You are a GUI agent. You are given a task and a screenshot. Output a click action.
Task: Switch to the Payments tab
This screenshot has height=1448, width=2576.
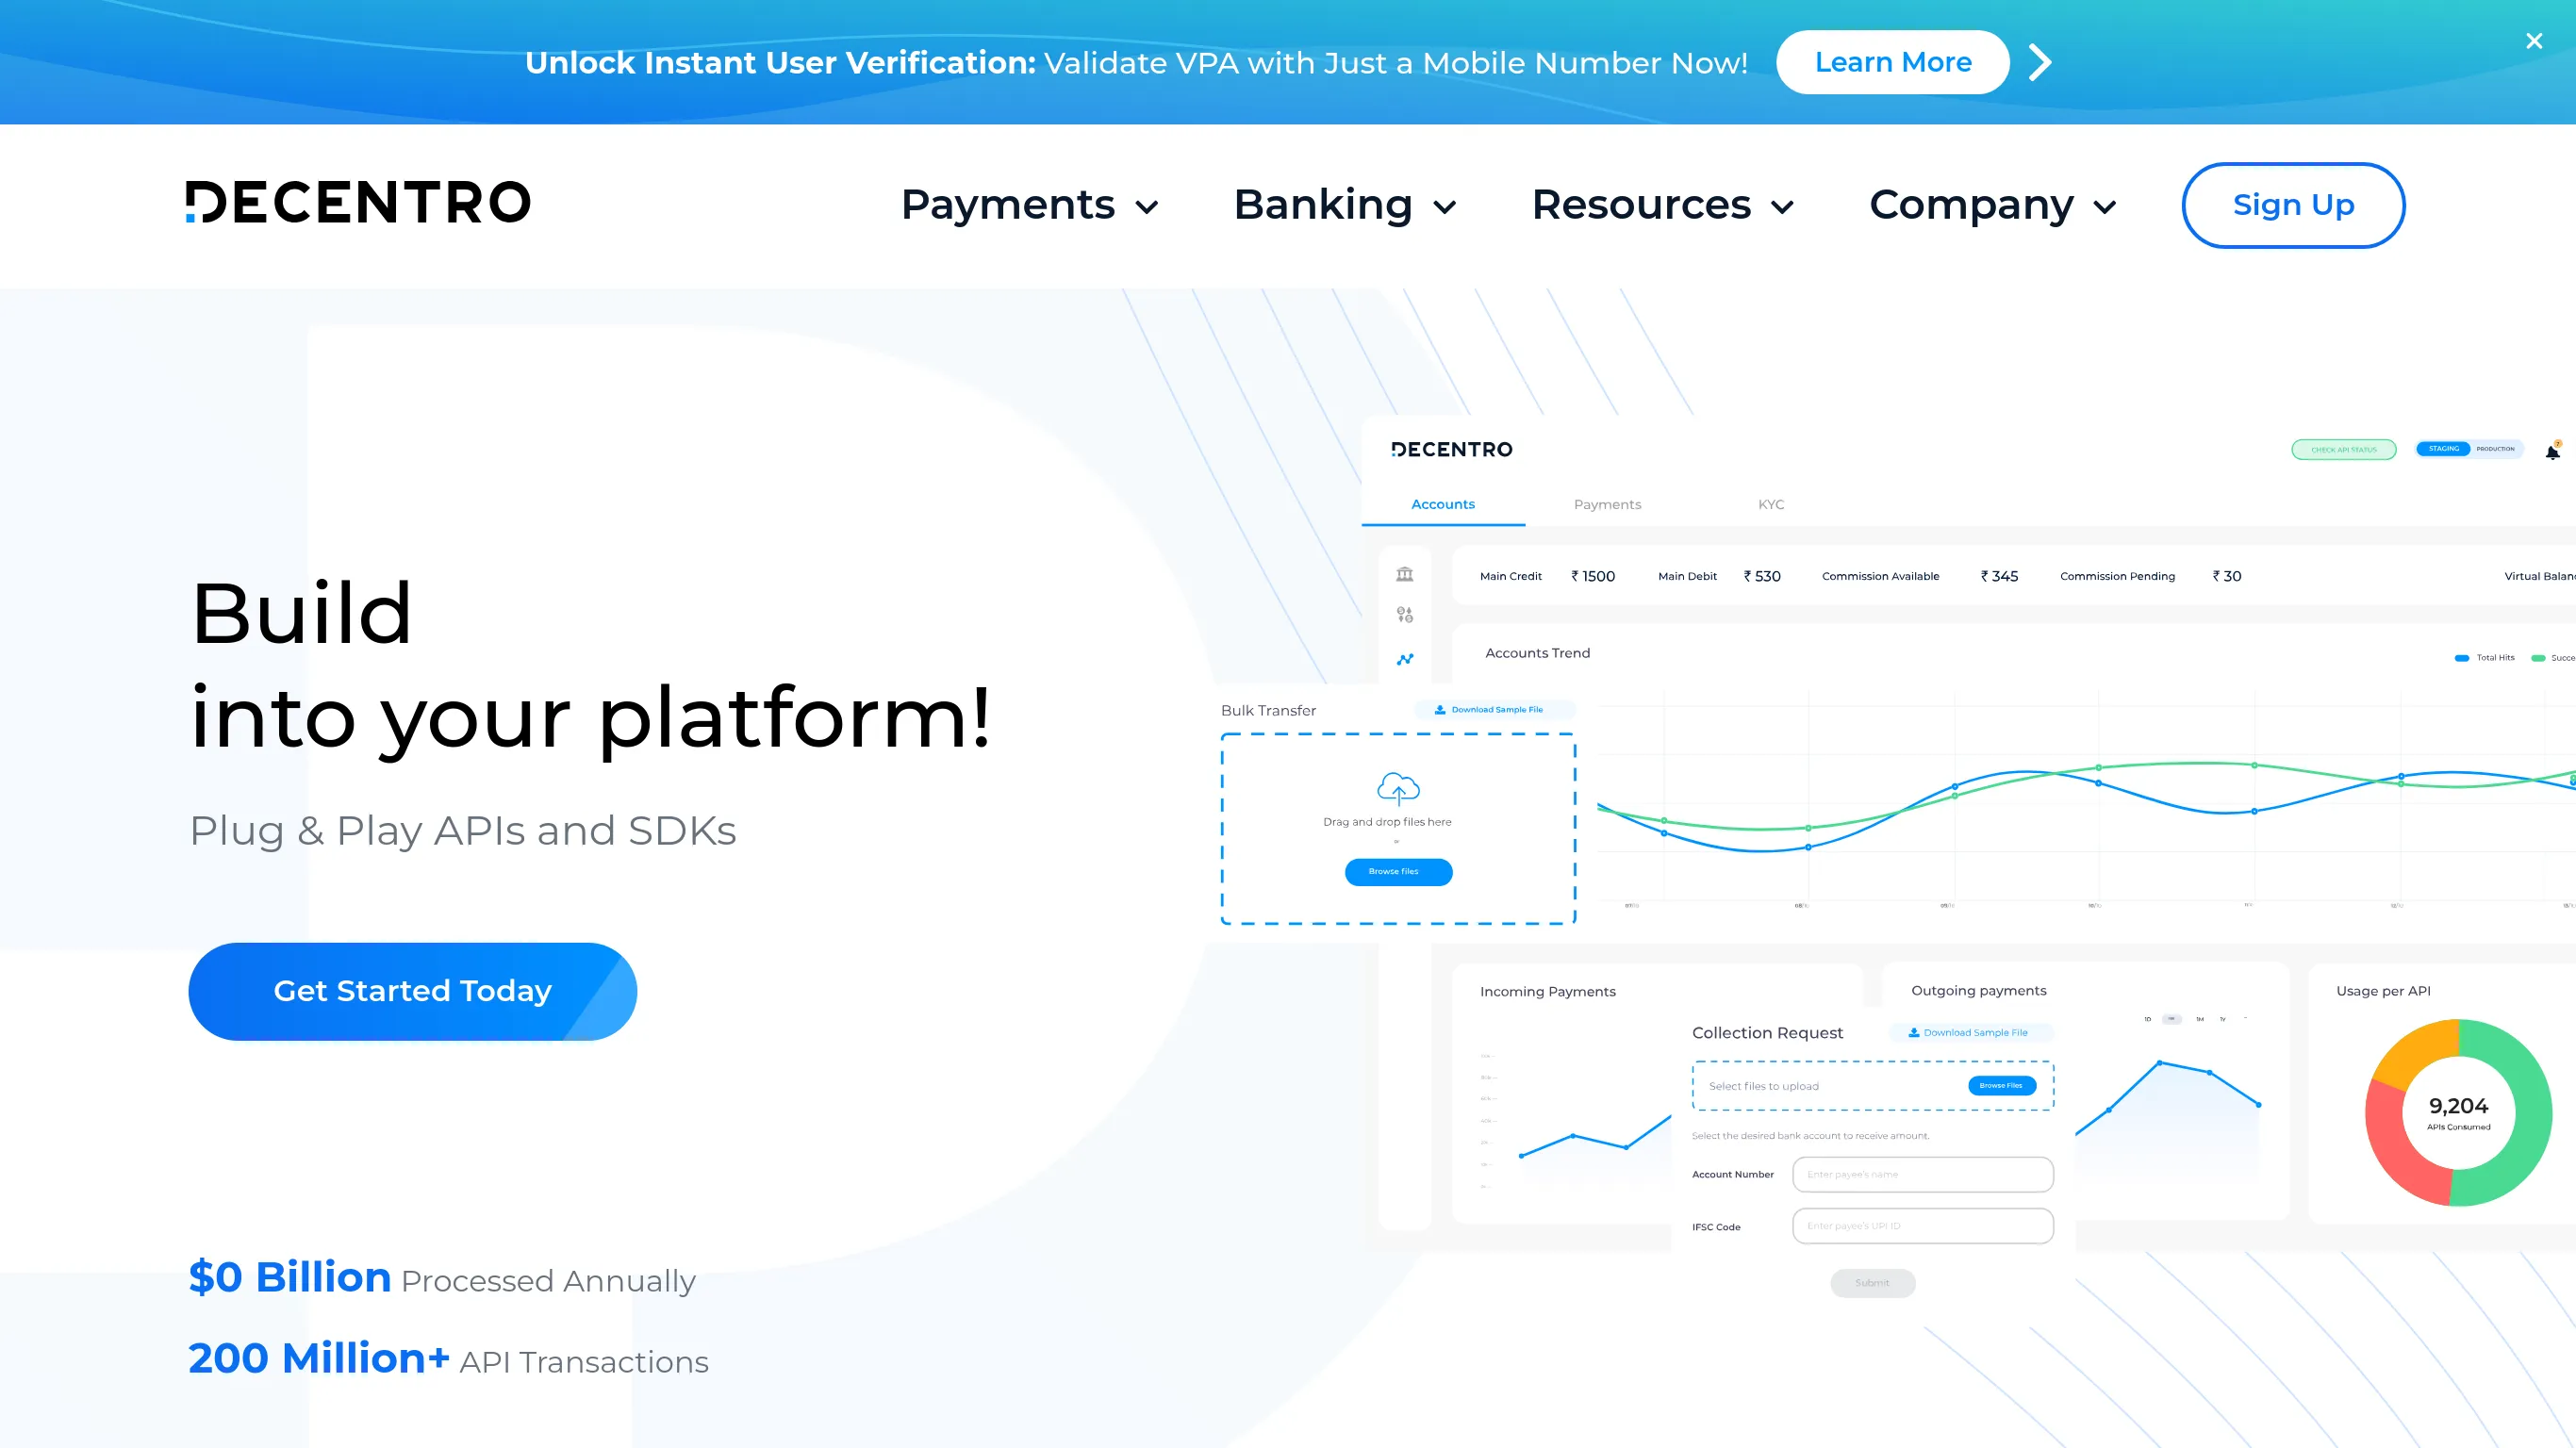[x=1609, y=504]
